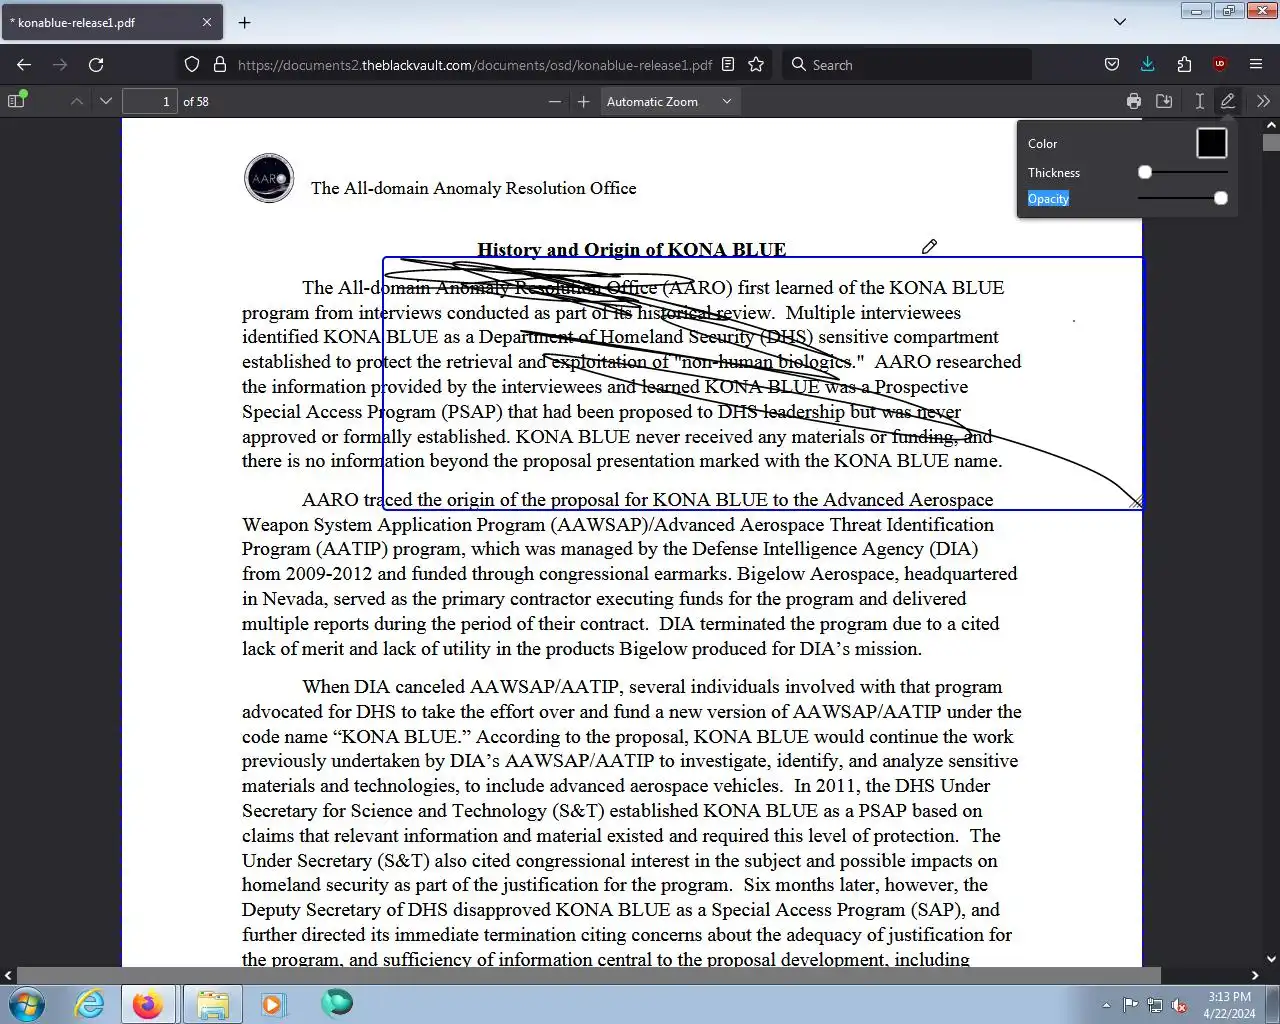
Task: Open the Automatic Zoom dropdown
Action: 670,101
